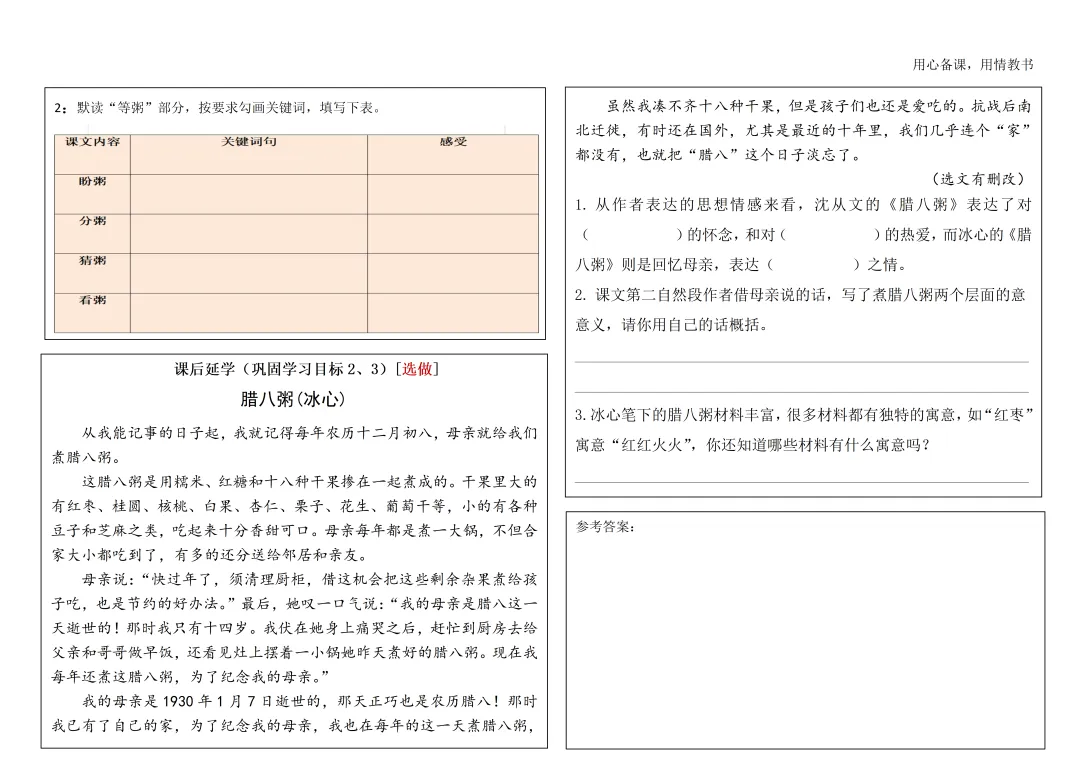Screen dimensions: 1080x764
Task: Click the empty 感受 cell for 猜粥
Action: [453, 273]
